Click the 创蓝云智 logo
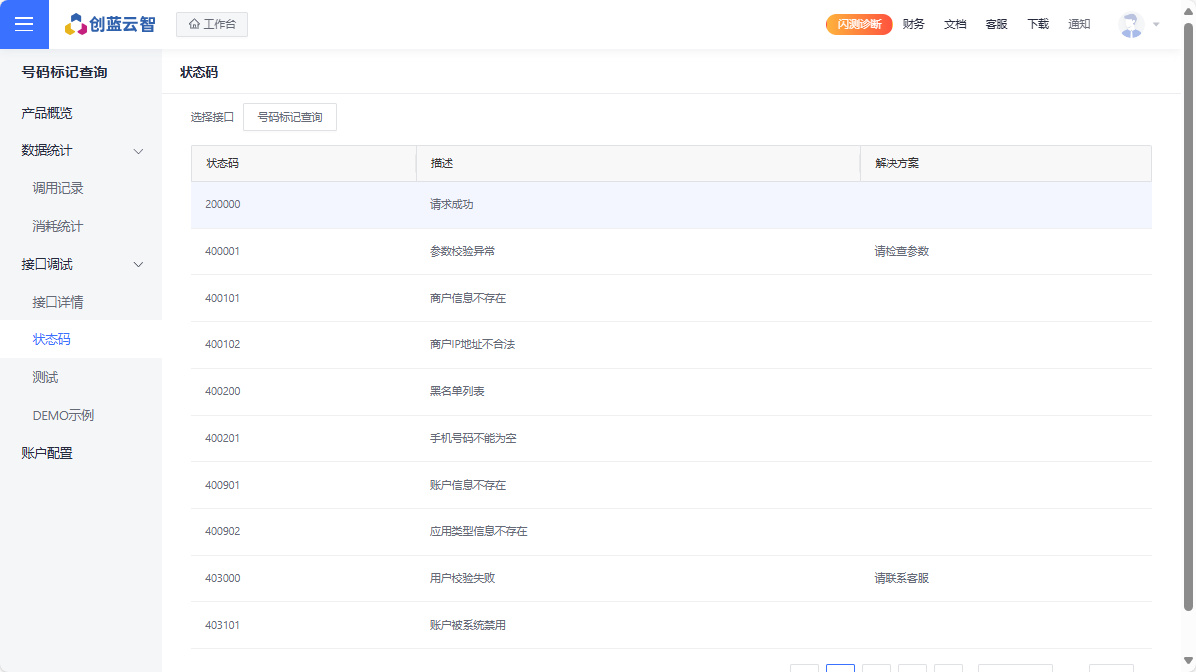The width and height of the screenshot is (1196, 672). point(110,24)
